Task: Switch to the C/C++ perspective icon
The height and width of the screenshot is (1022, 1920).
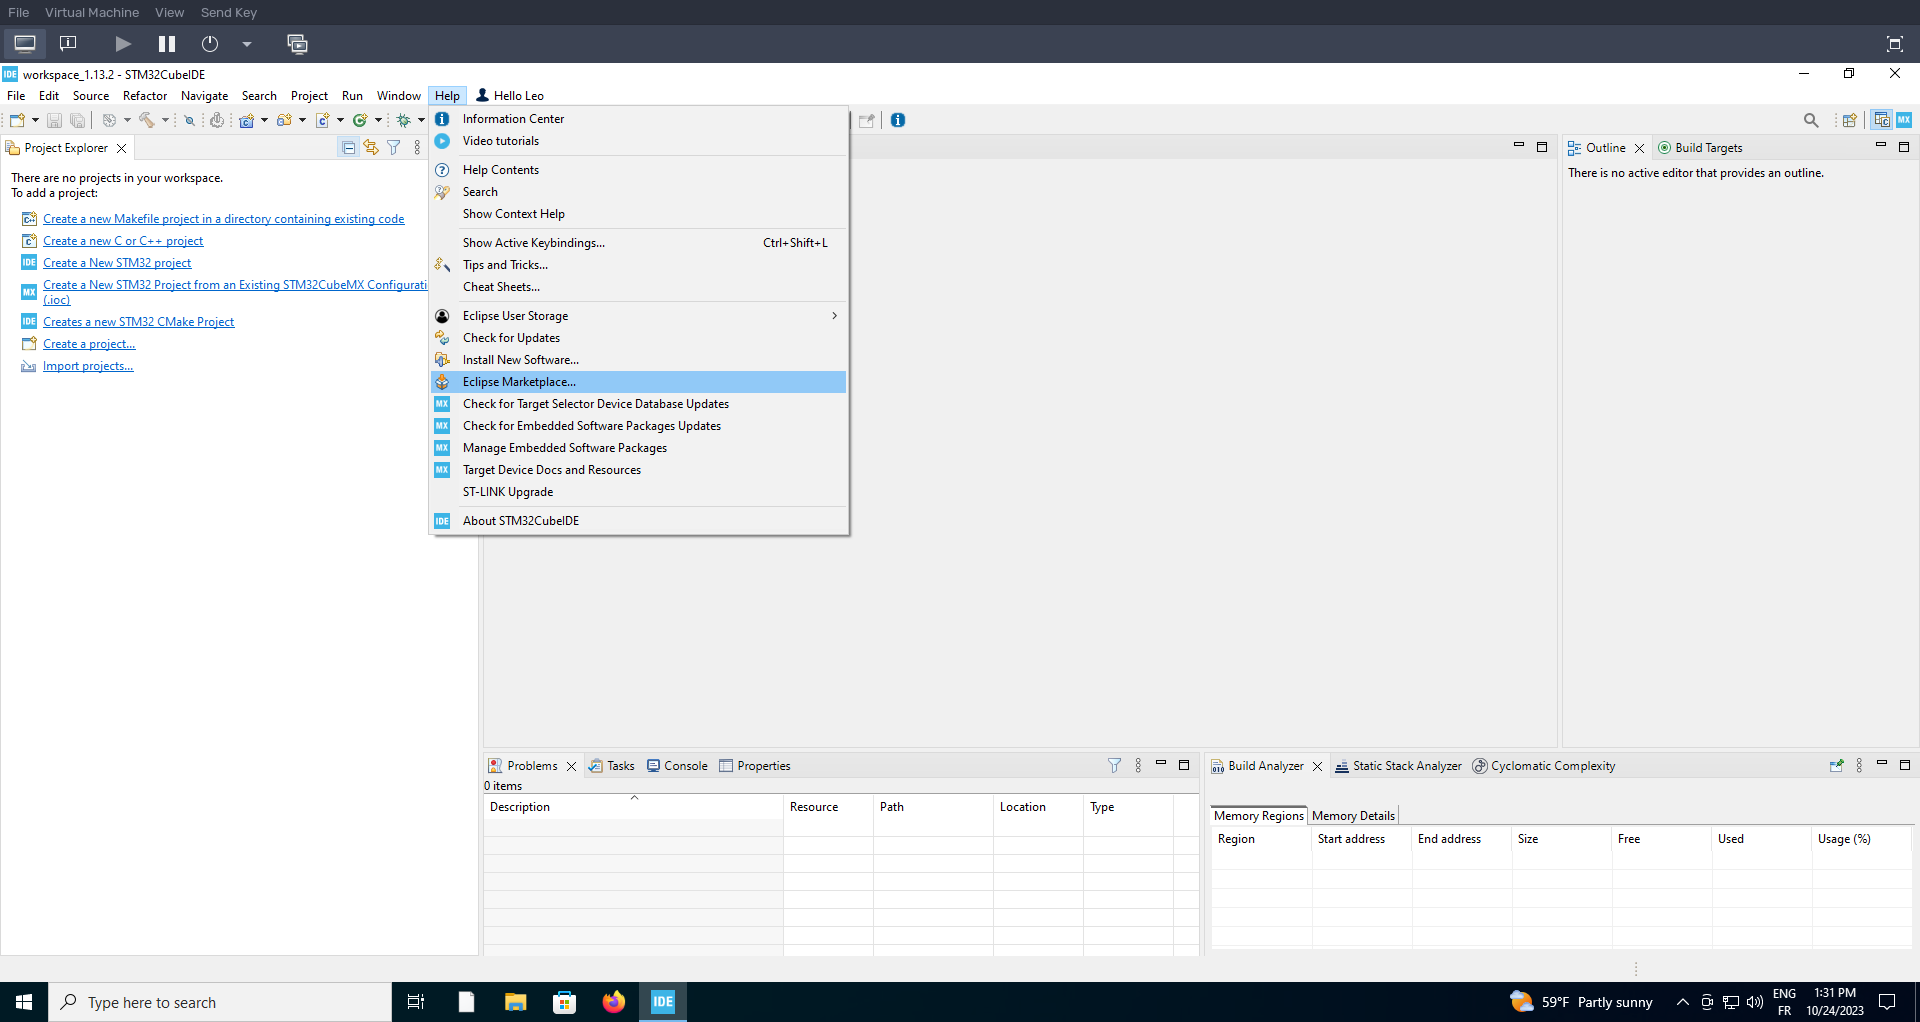Action: (1882, 120)
